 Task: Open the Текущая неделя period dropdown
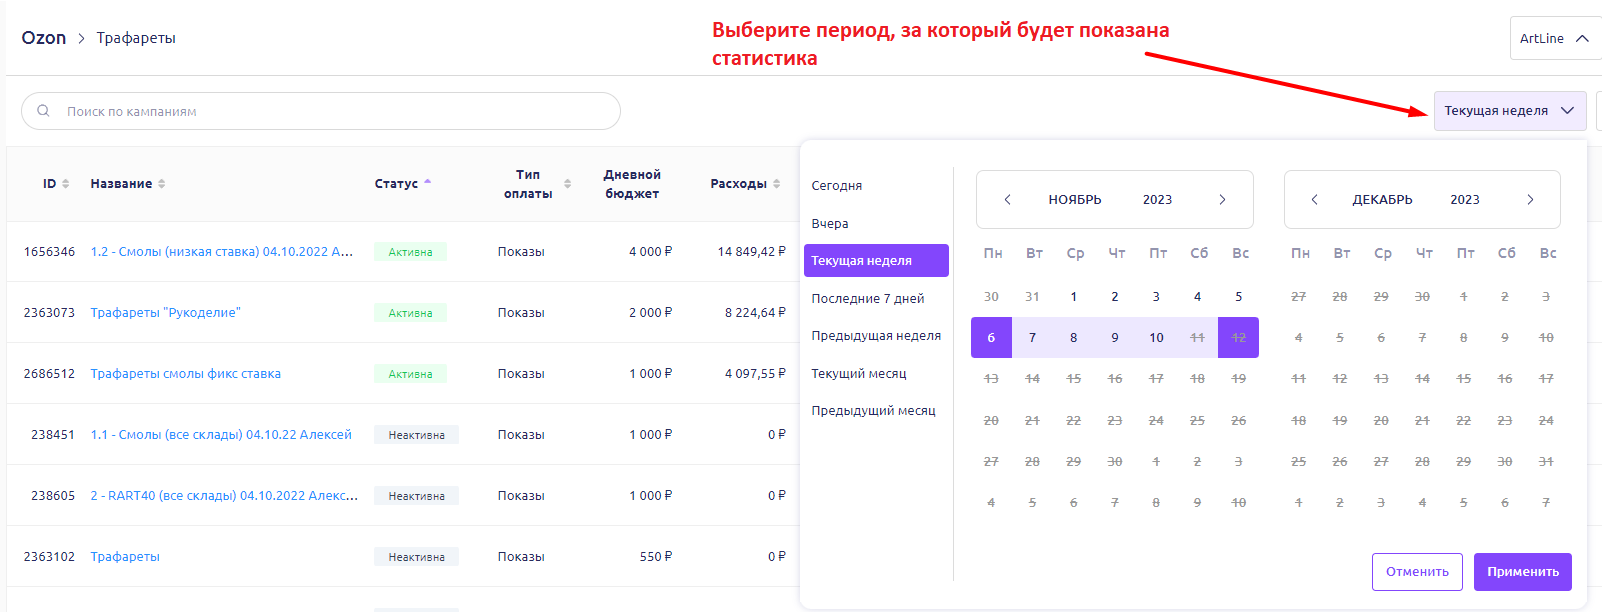(1509, 111)
